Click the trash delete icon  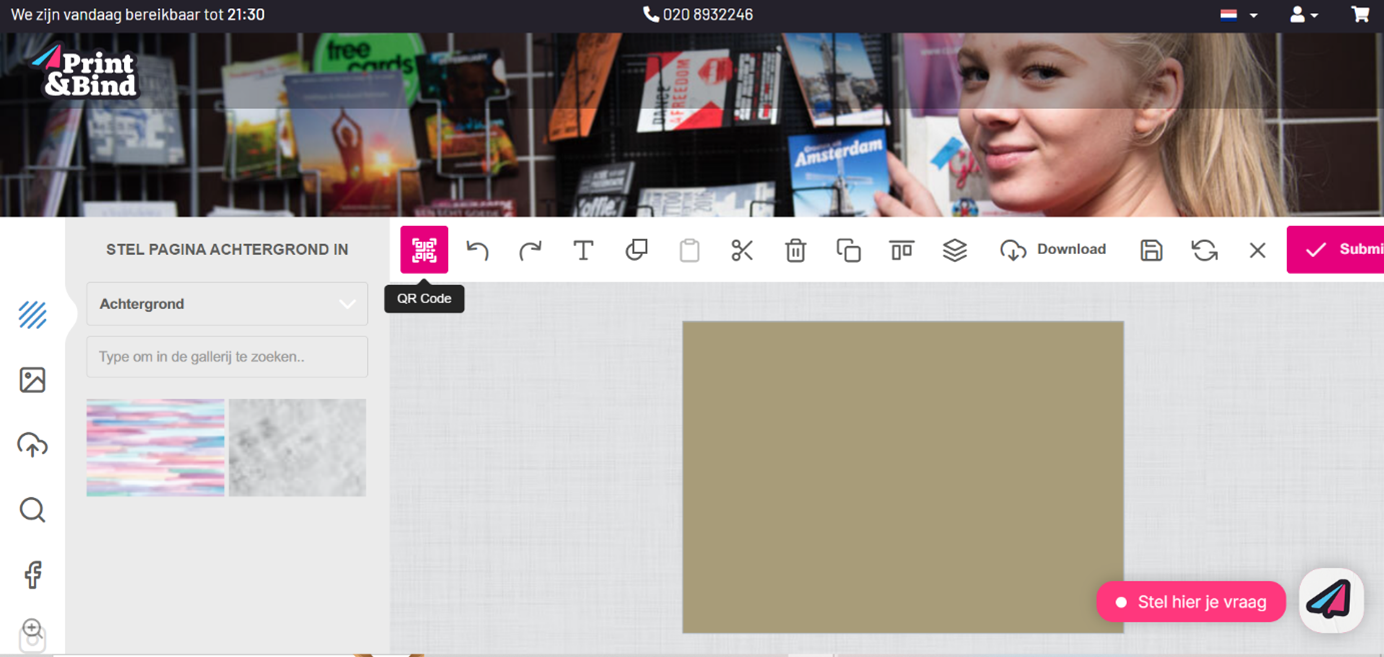pos(795,250)
